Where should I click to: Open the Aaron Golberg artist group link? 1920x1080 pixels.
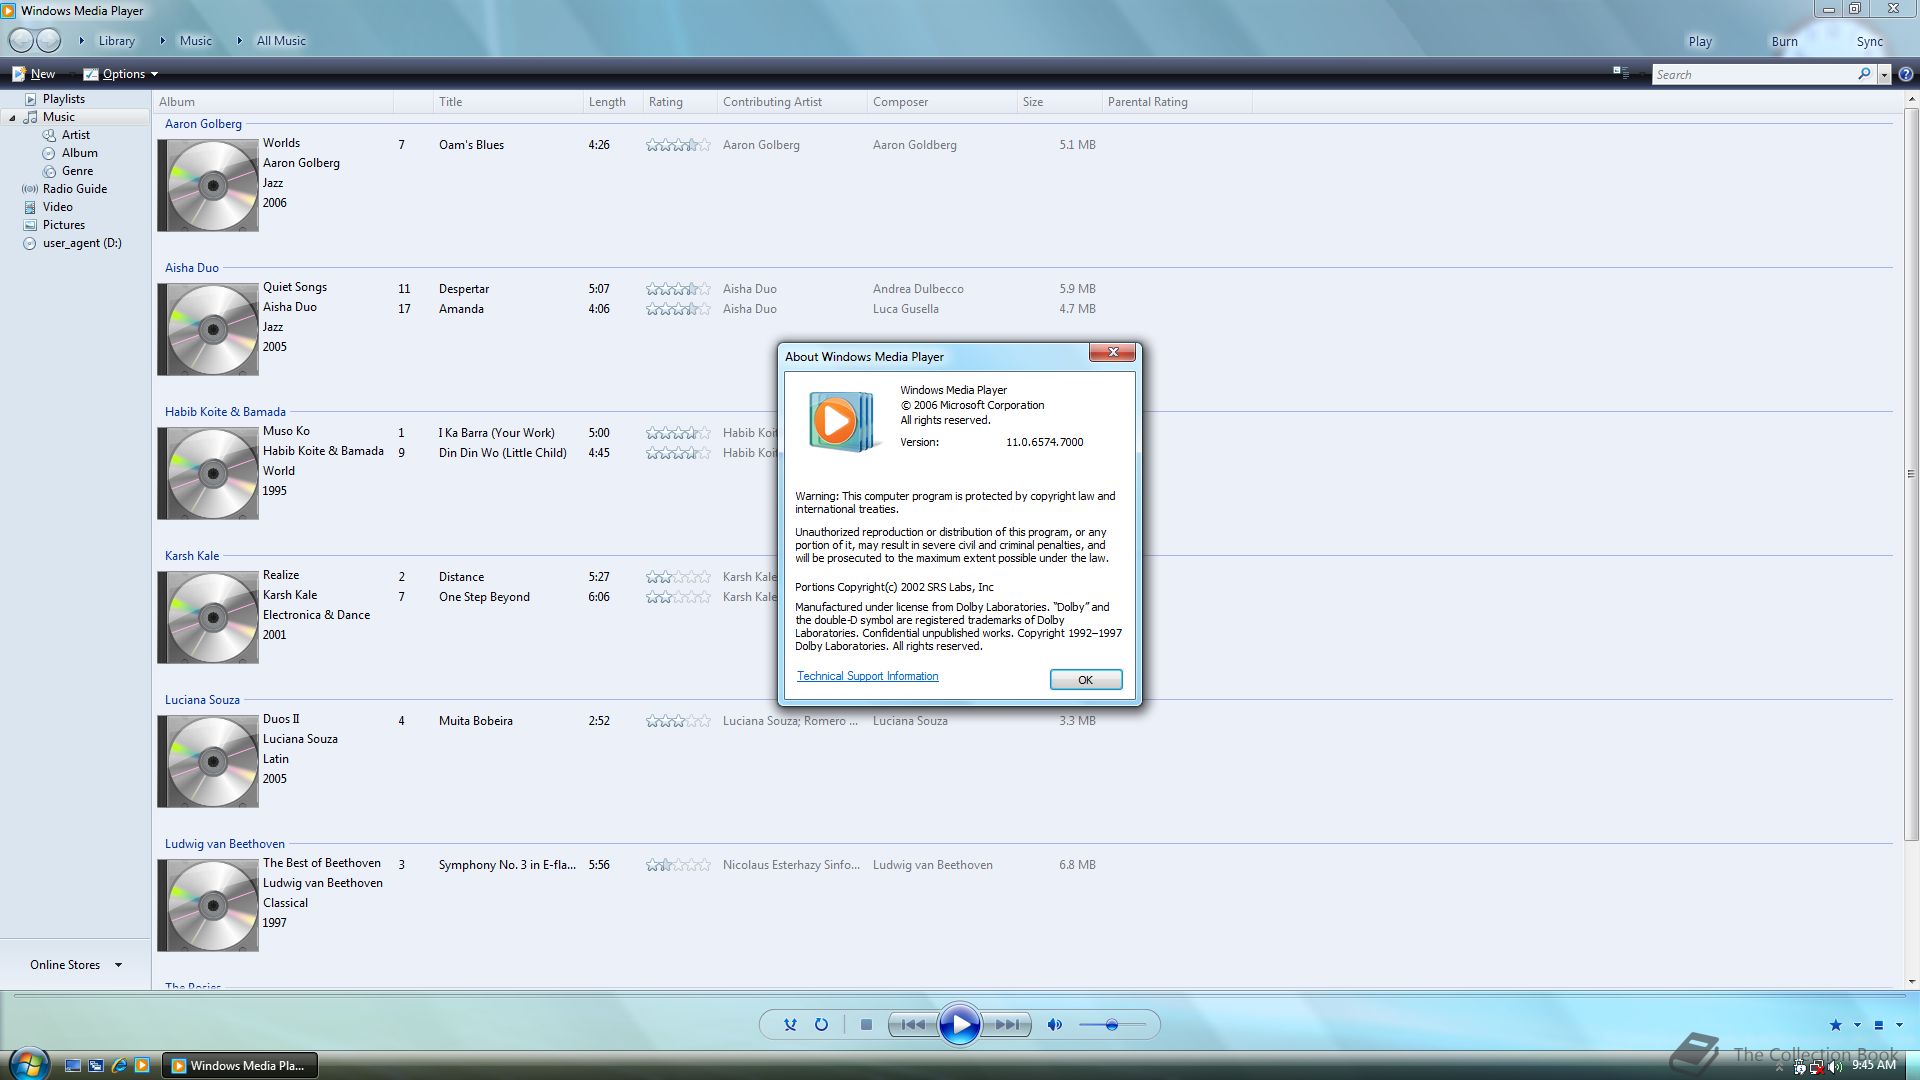[203, 124]
